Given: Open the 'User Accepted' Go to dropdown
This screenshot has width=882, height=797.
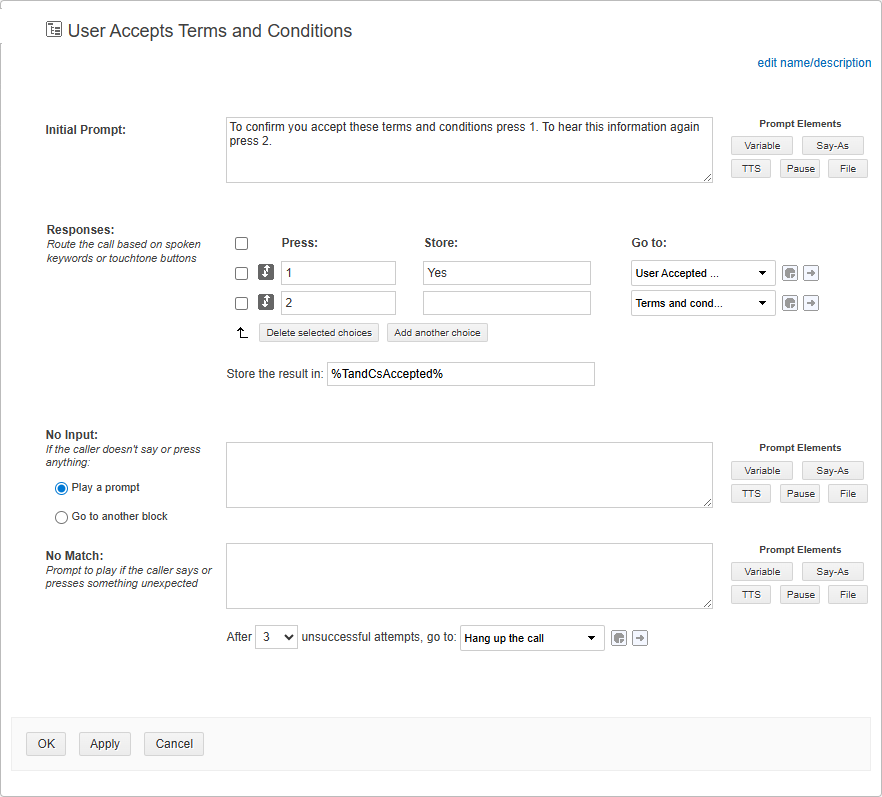Looking at the screenshot, I should coord(703,273).
